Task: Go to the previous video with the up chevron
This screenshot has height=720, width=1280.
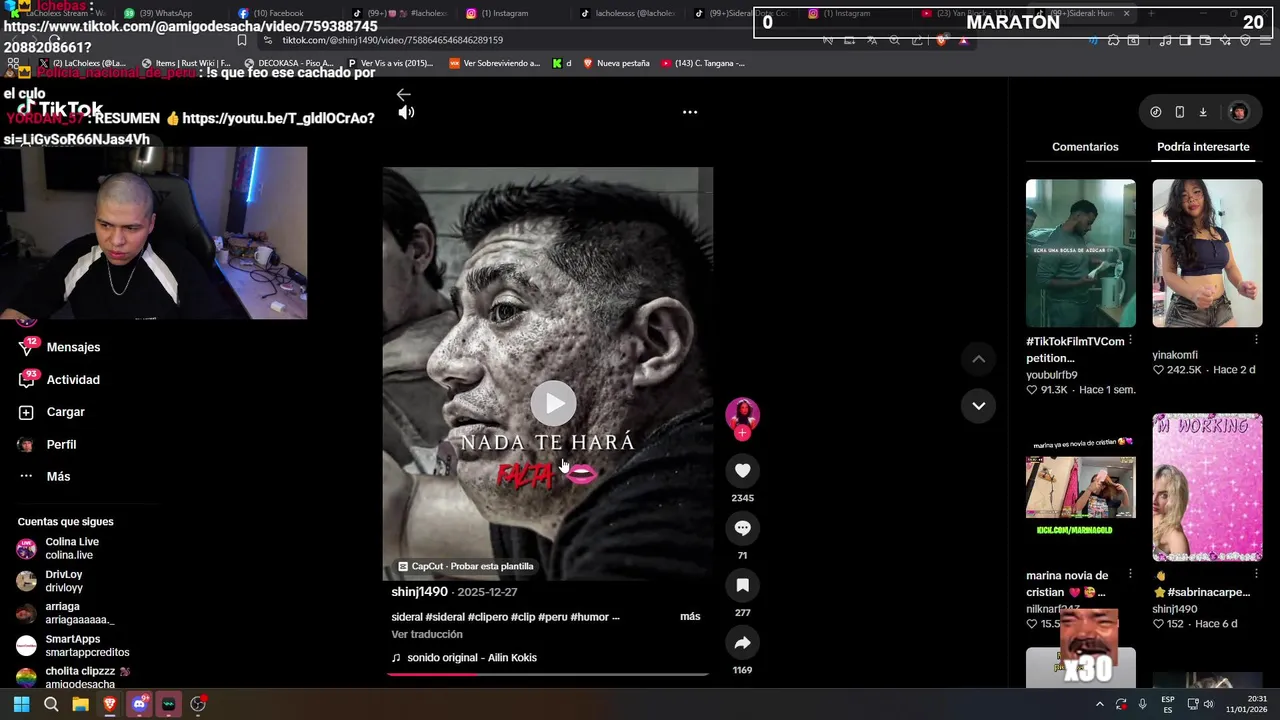Action: click(979, 359)
